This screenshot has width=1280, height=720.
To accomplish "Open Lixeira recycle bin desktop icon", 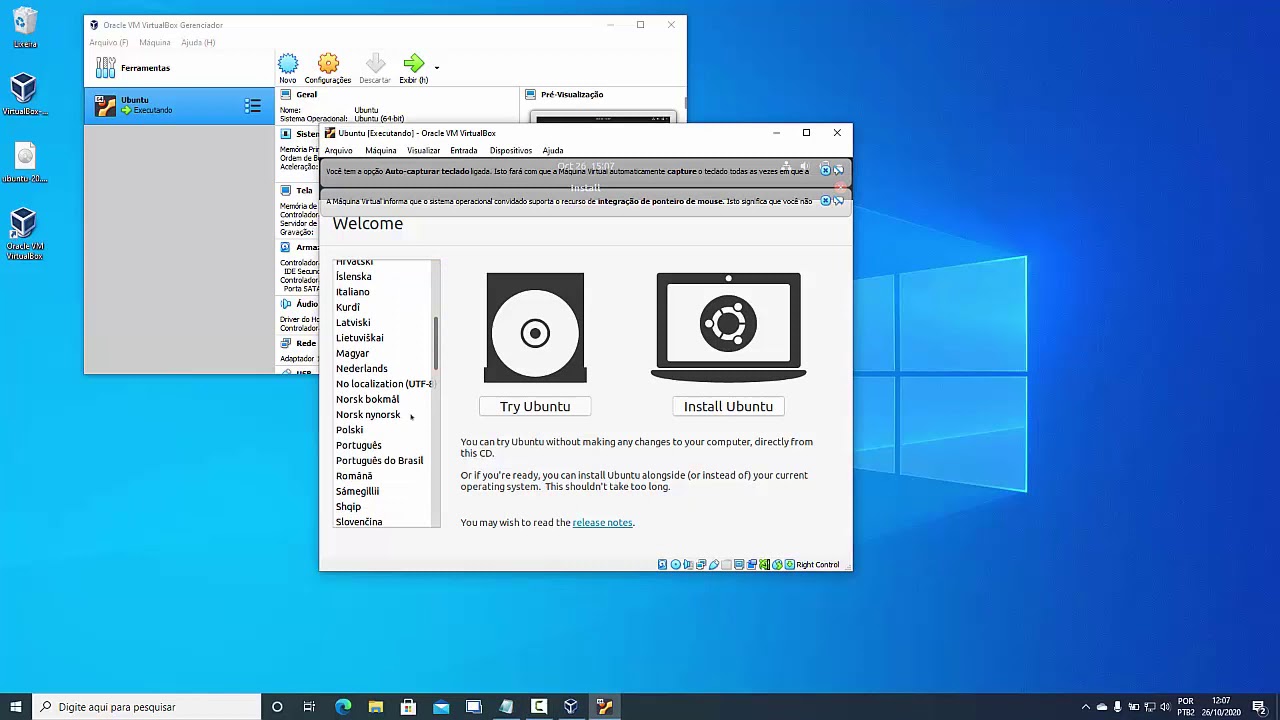I will 25,28.
